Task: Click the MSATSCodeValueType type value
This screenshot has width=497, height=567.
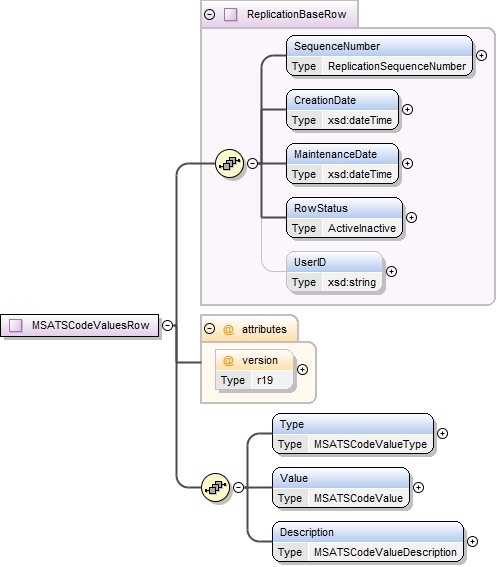Action: click(370, 444)
